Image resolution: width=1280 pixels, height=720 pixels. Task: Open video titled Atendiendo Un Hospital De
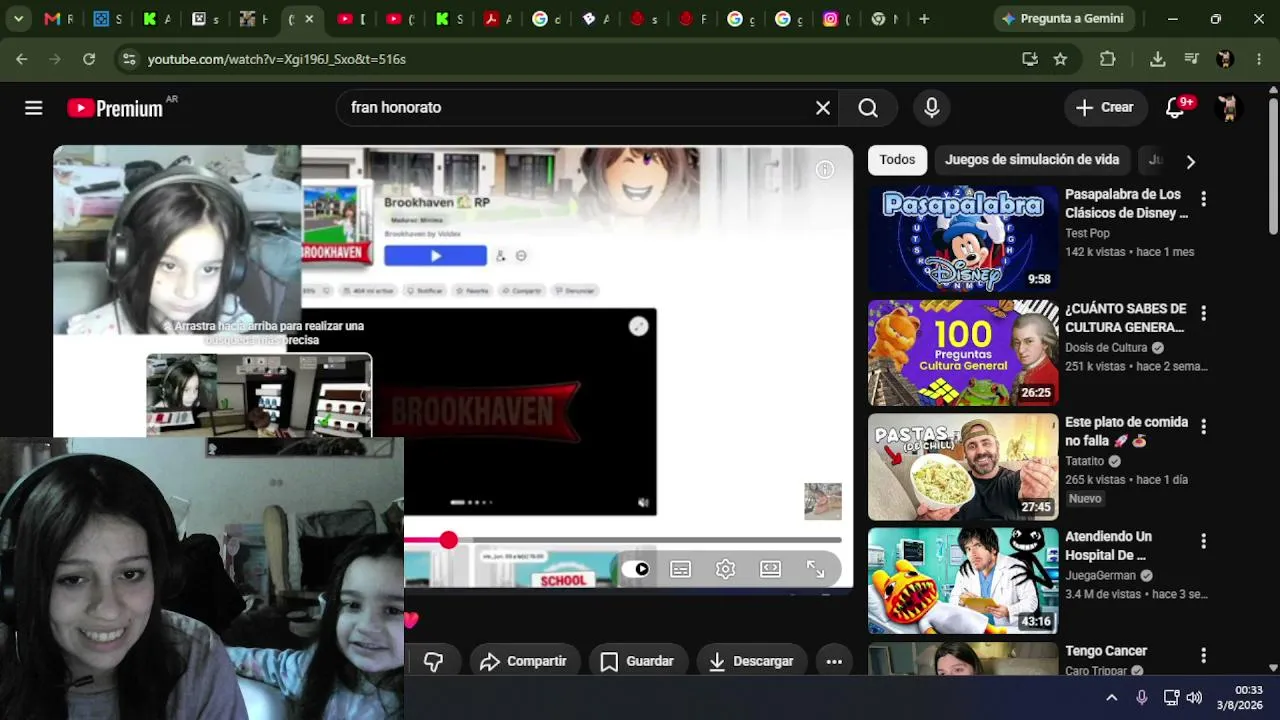tap(1108, 546)
